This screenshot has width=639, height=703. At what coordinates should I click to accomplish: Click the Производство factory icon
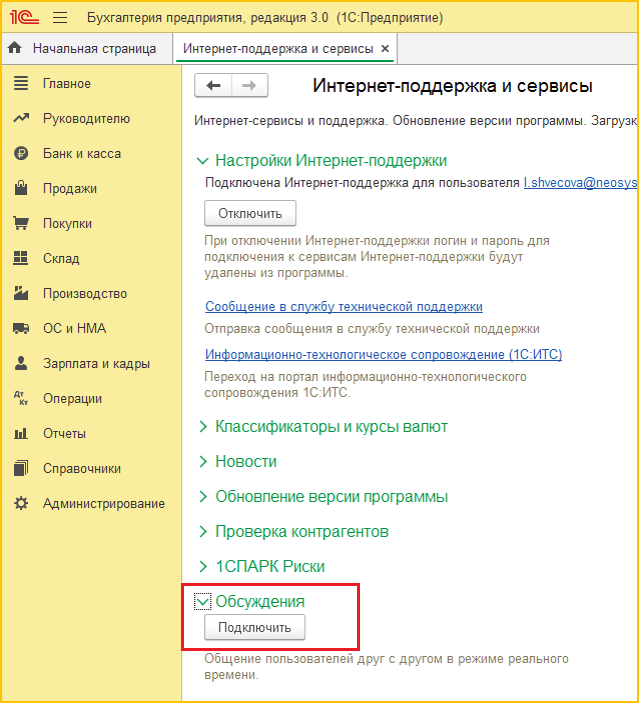point(21,293)
